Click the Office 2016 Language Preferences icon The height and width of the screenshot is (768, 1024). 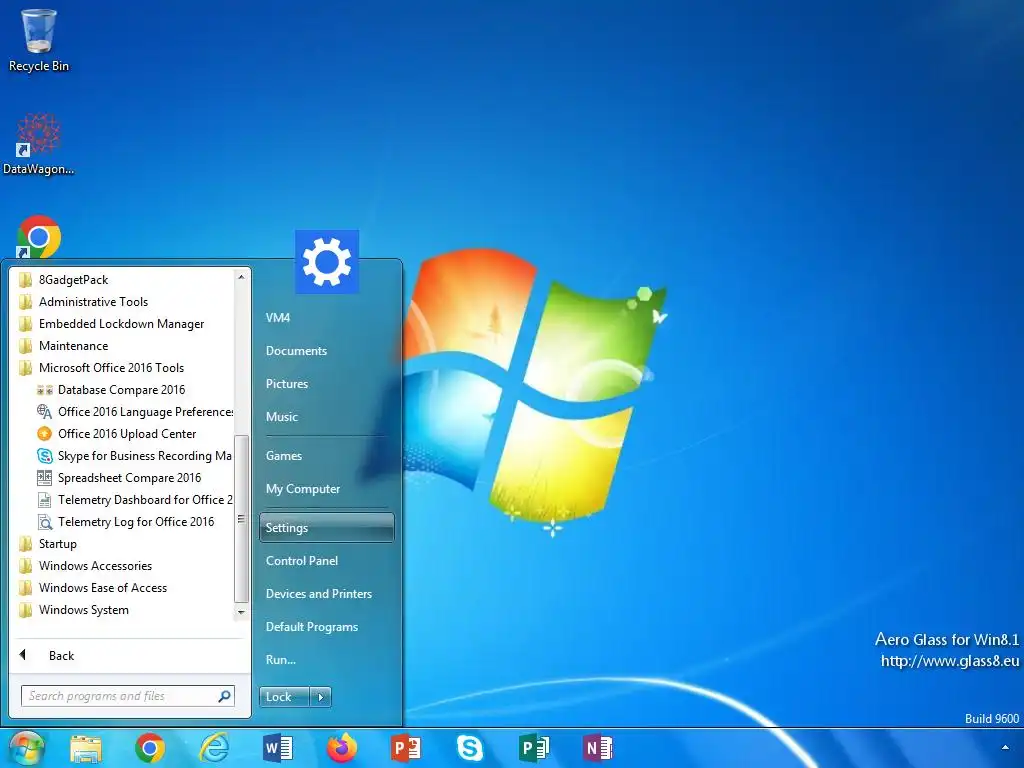(x=44, y=412)
